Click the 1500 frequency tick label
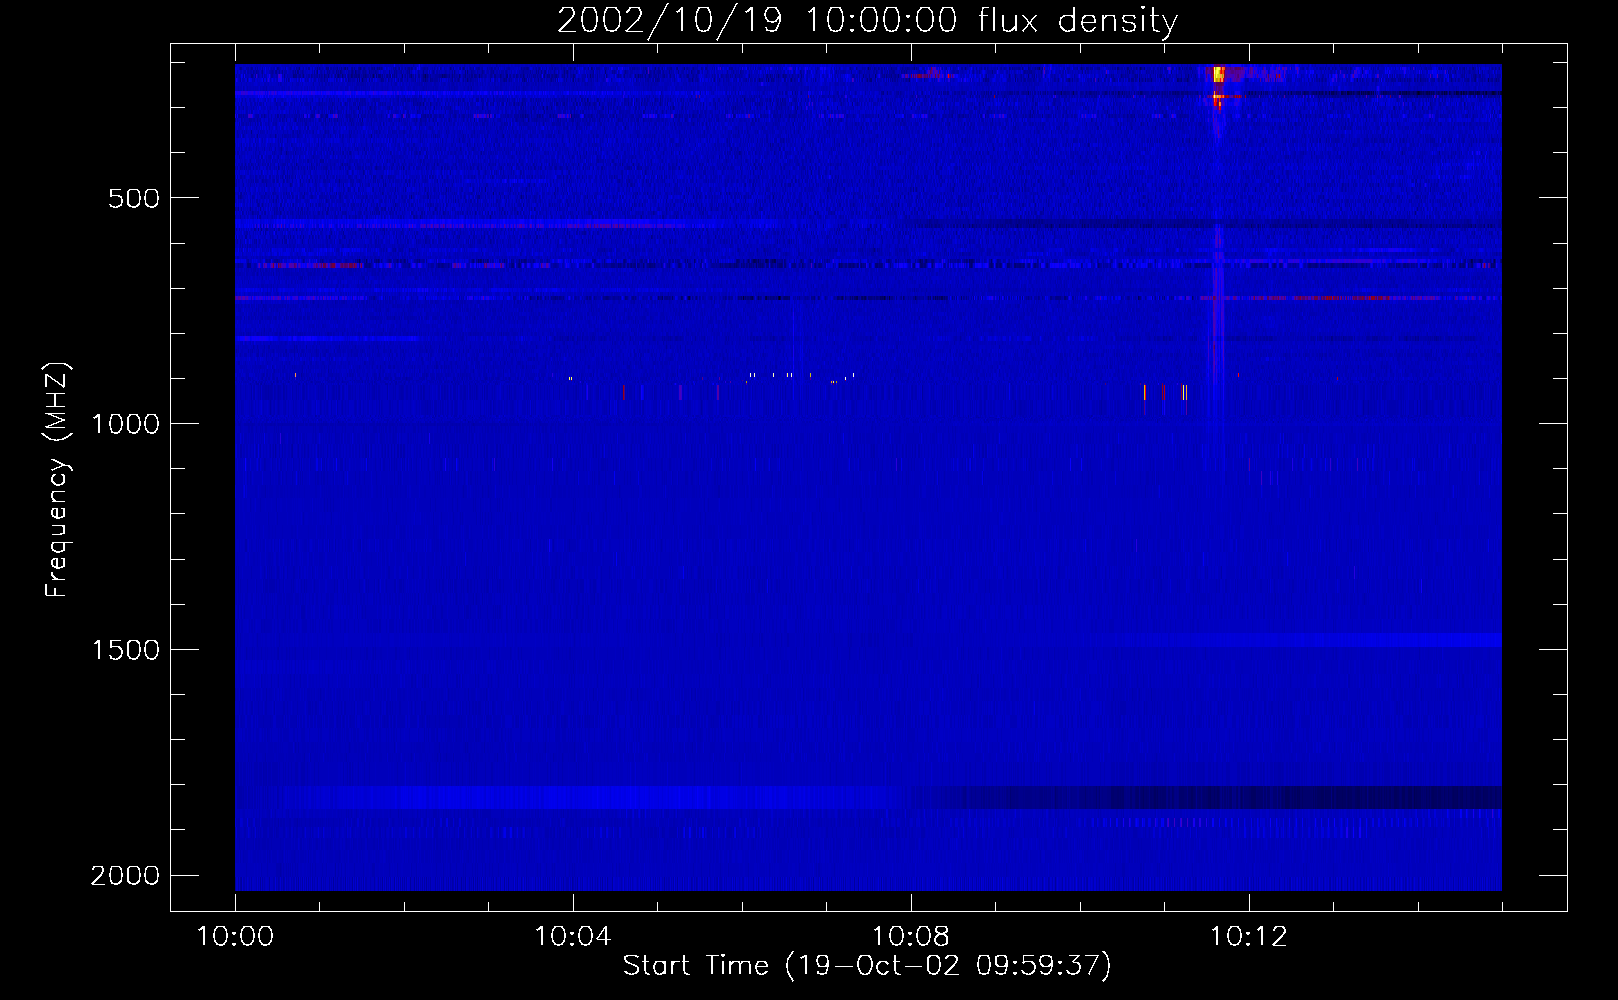The width and height of the screenshot is (1618, 1000). point(125,650)
